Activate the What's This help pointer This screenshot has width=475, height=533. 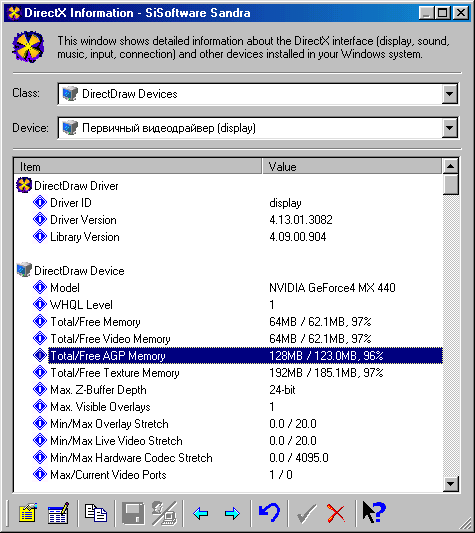(373, 512)
